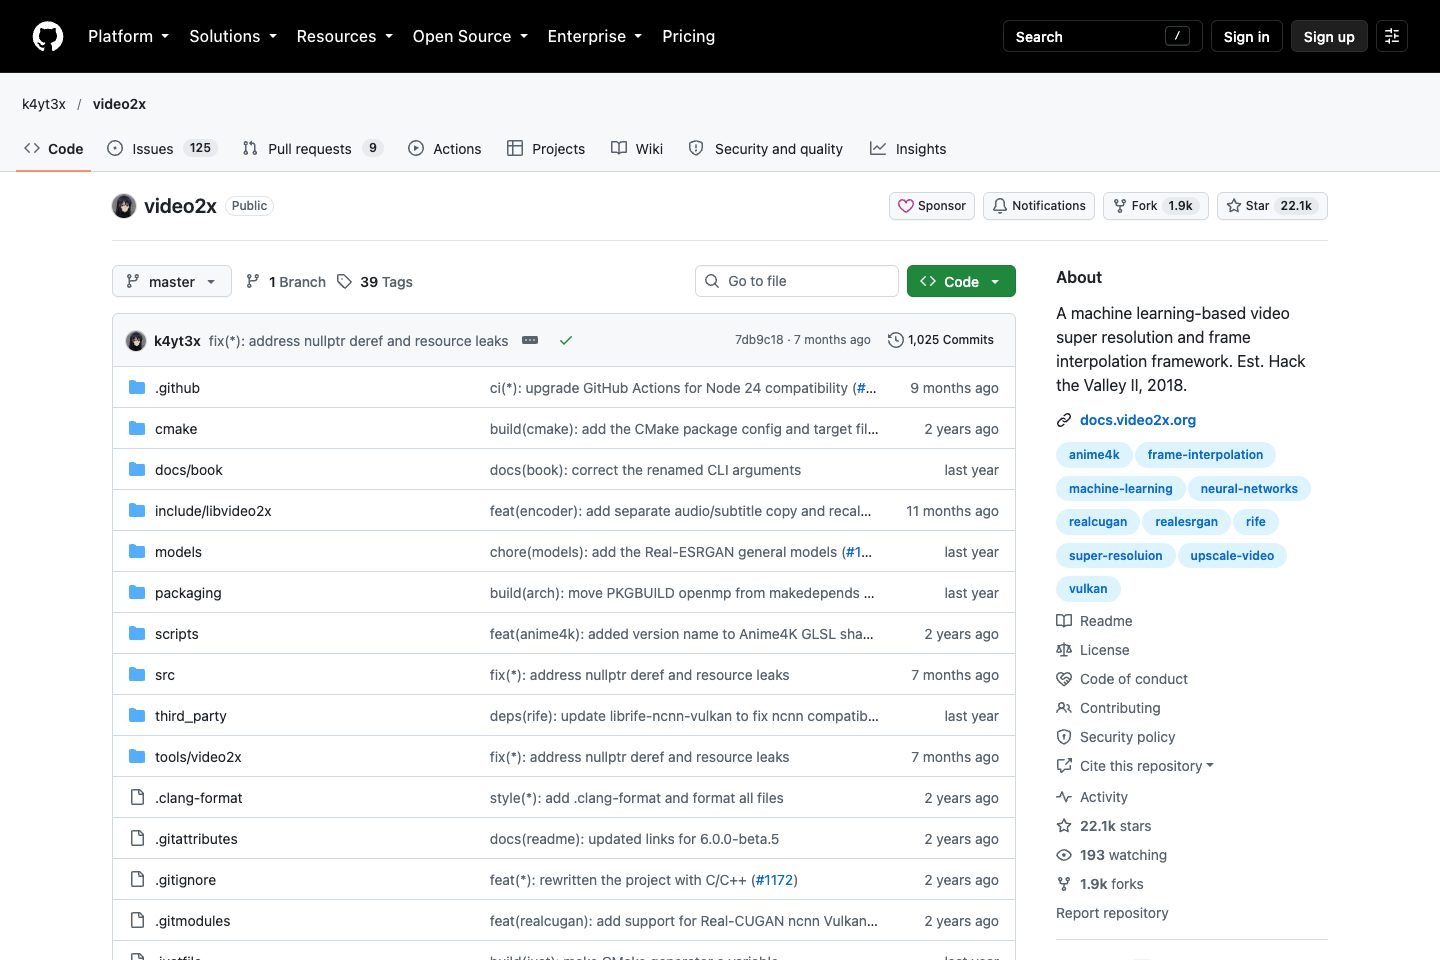This screenshot has width=1440, height=960.
Task: Click the tag icon next to 39 Tags
Action: (344, 282)
